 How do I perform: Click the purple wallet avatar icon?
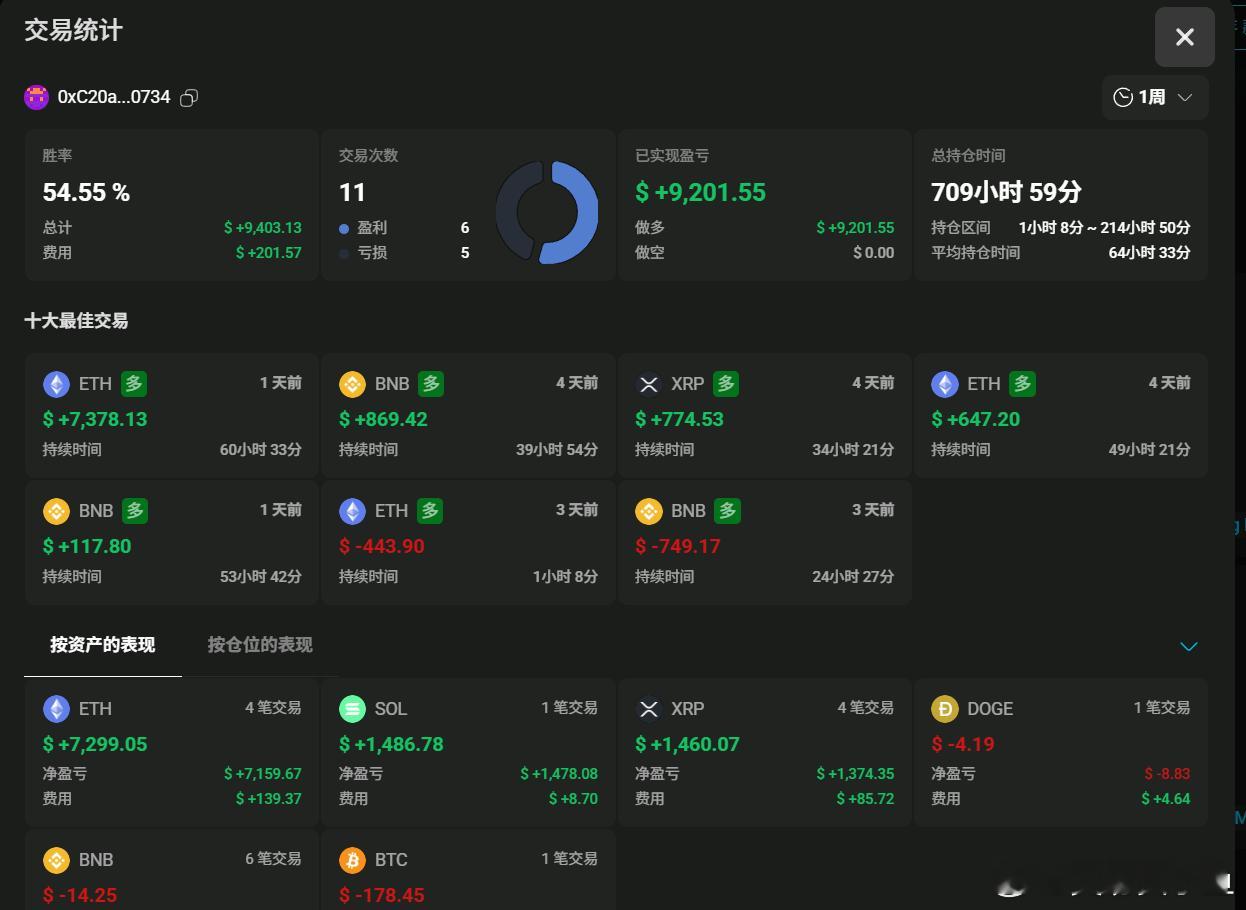coord(36,97)
